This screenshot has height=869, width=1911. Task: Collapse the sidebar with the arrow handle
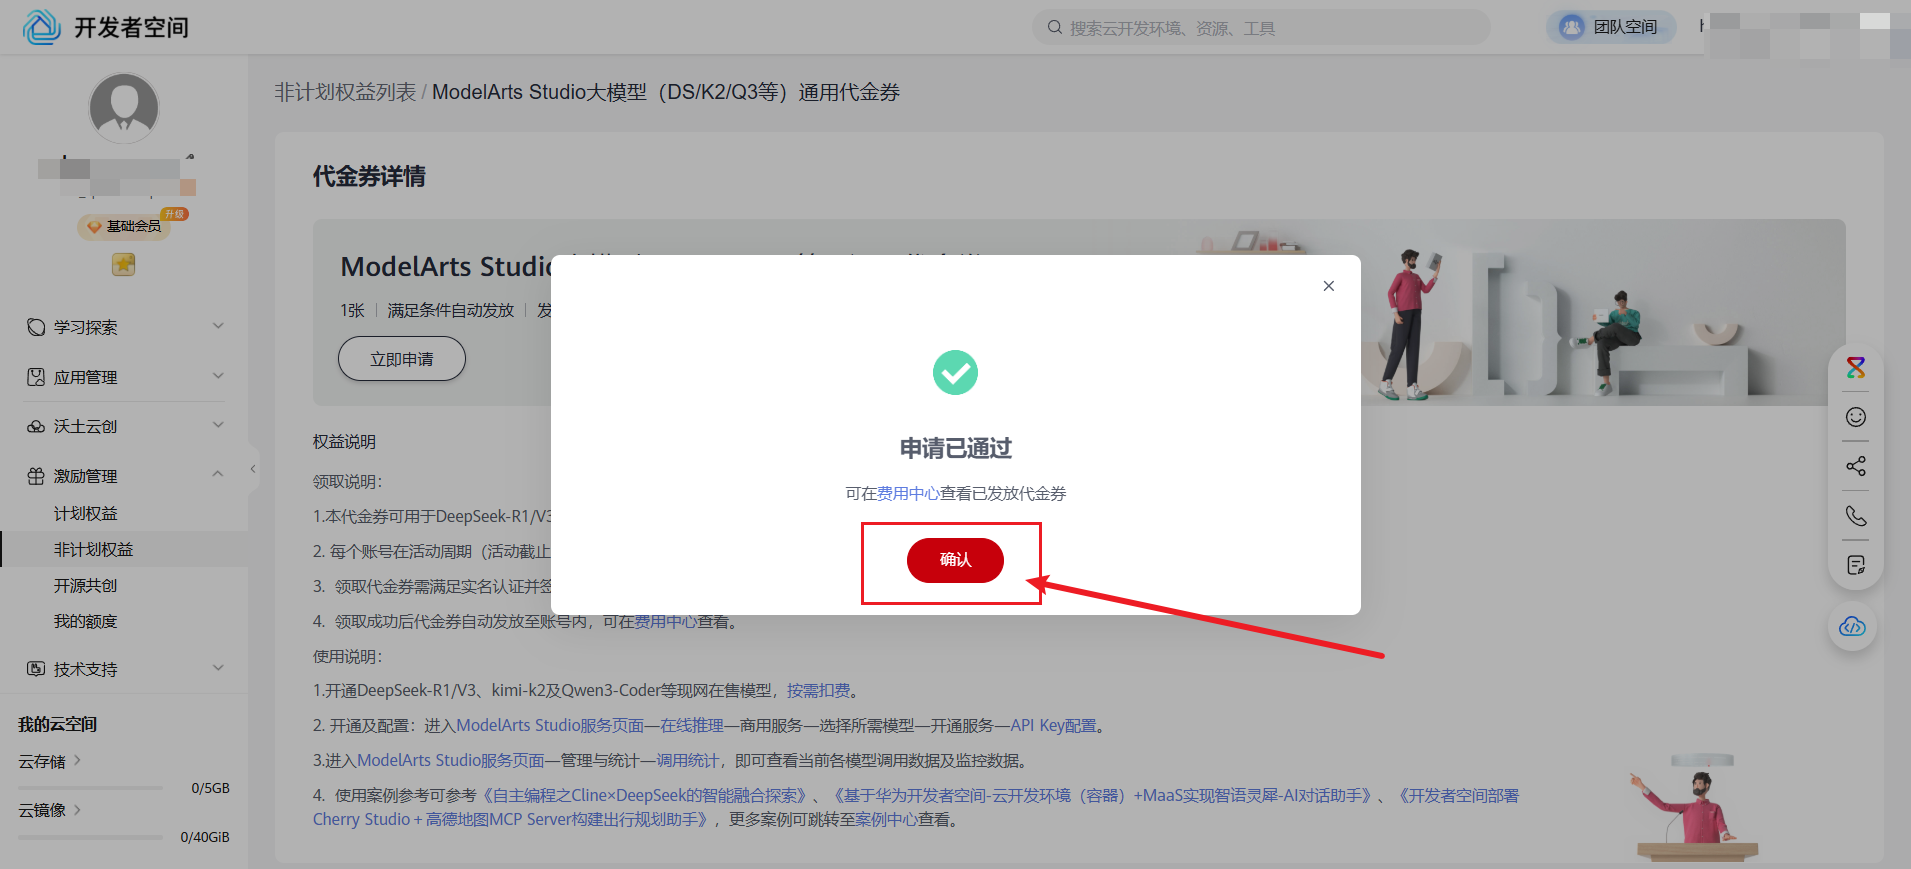(x=253, y=469)
